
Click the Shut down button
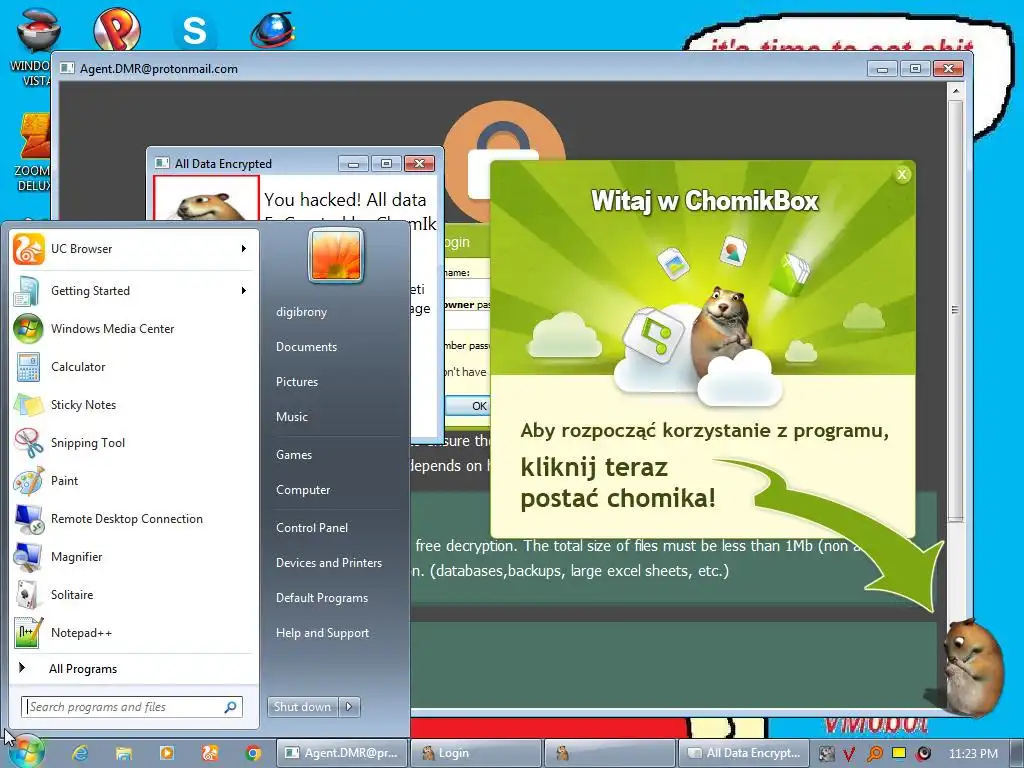click(x=302, y=707)
